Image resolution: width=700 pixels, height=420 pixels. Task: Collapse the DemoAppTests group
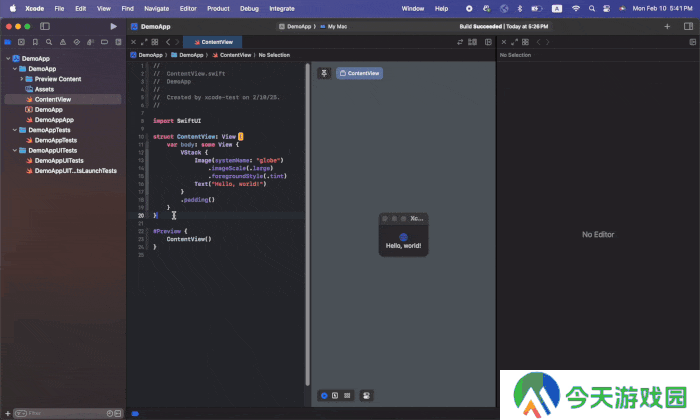click(15, 130)
